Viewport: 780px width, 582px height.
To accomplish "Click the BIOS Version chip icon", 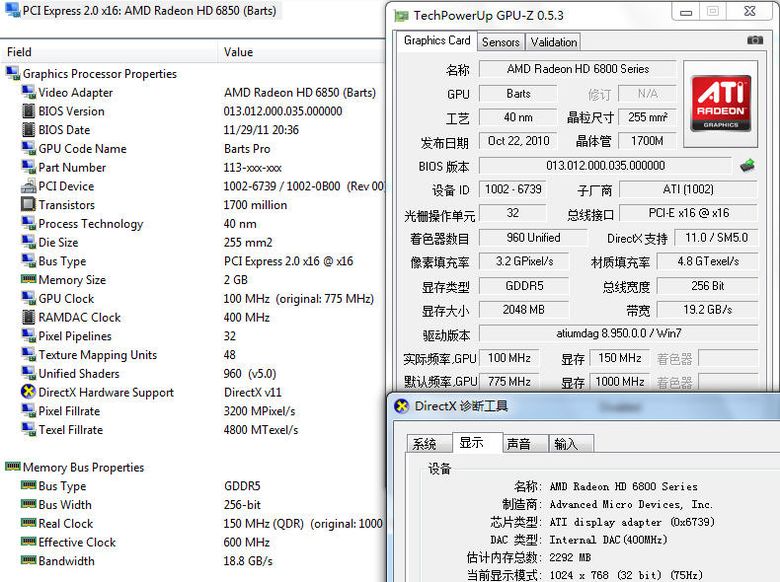I will (28, 110).
